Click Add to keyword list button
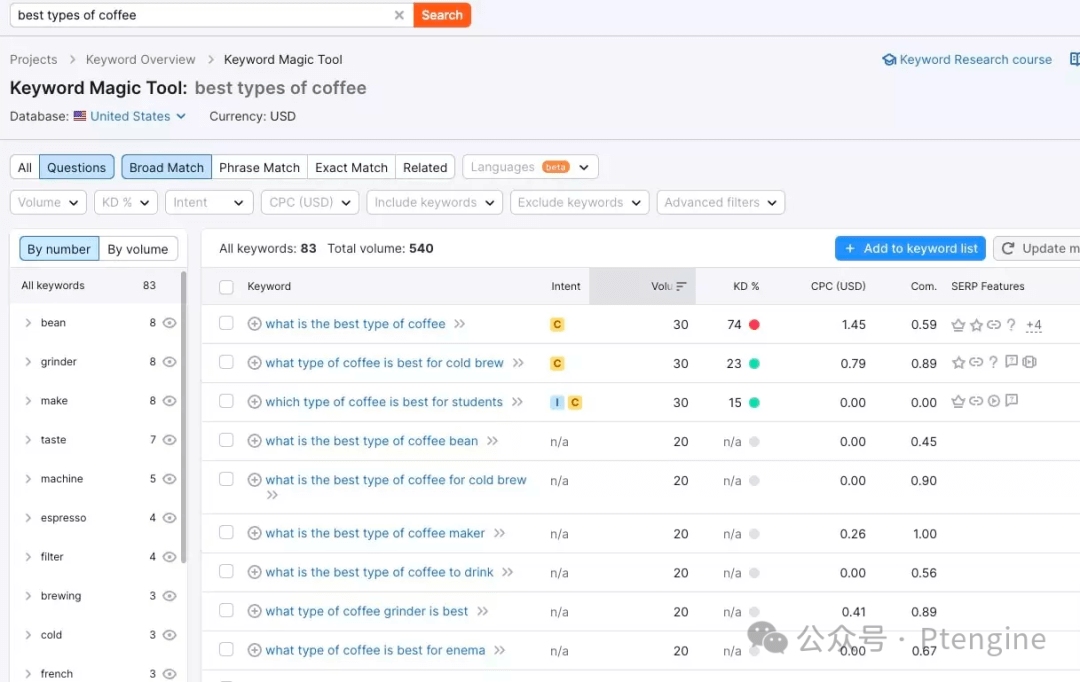This screenshot has width=1080, height=682. 910,249
